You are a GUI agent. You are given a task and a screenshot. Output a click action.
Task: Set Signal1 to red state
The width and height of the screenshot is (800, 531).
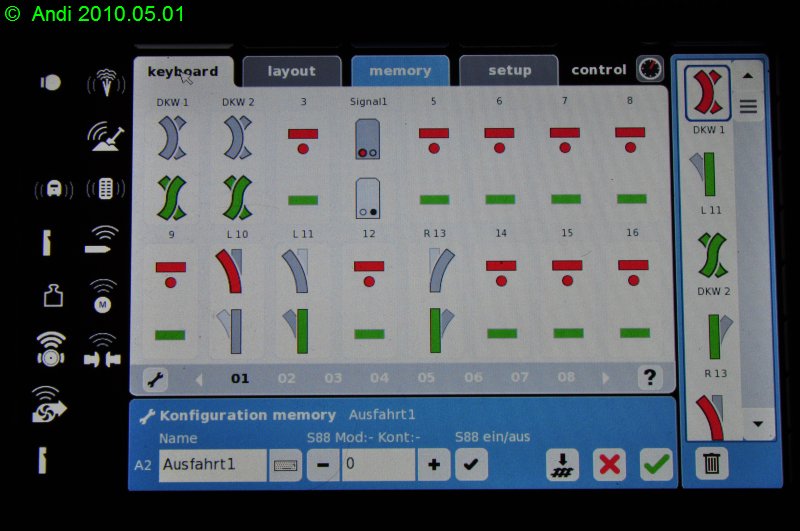(x=368, y=138)
